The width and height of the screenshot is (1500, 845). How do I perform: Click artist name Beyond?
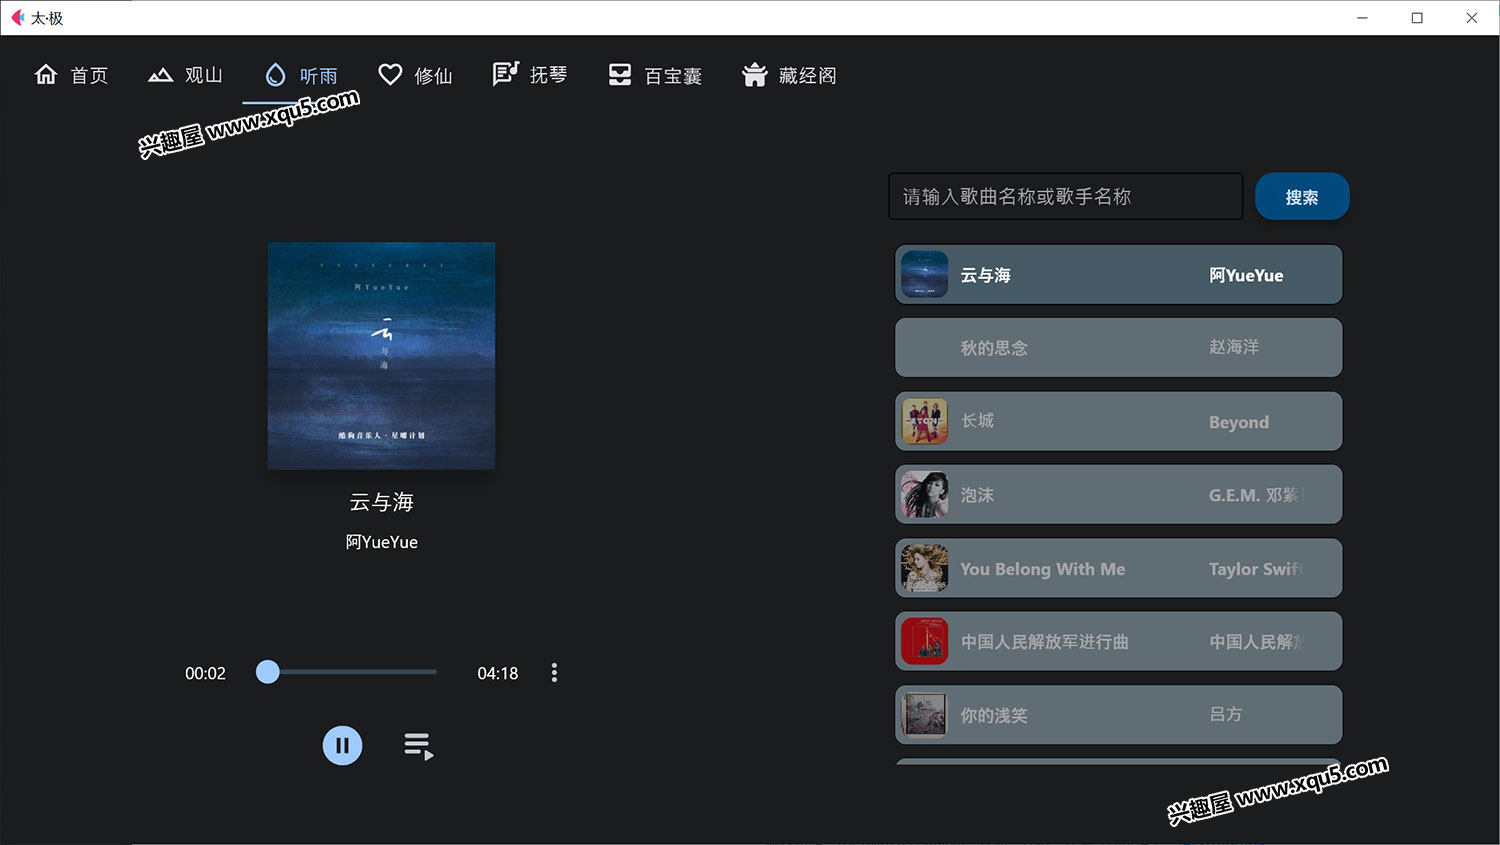(x=1239, y=422)
